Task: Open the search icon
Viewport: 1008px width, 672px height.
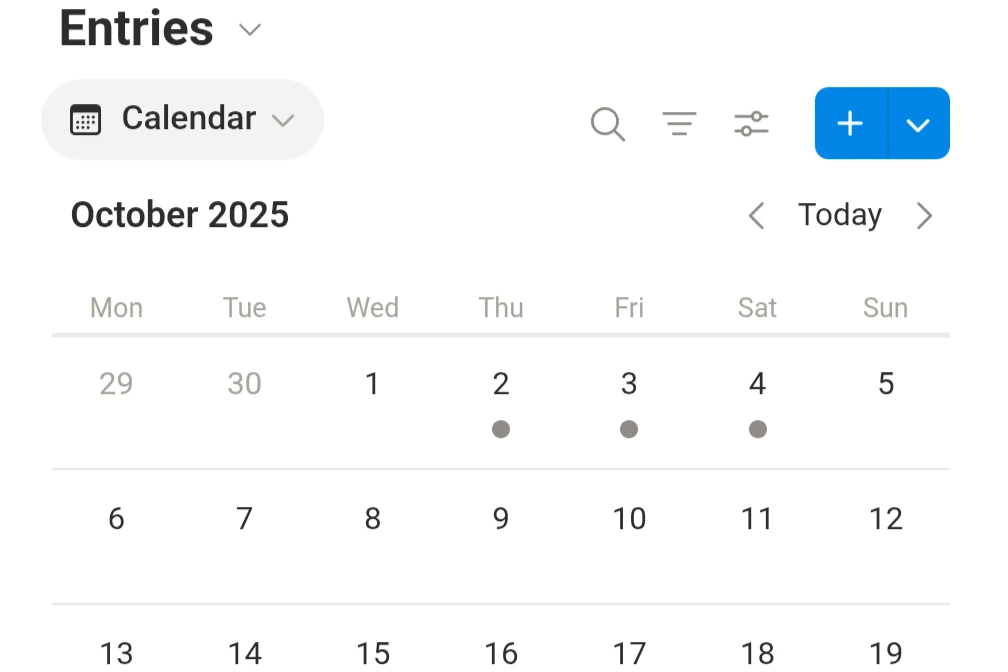Action: click(607, 123)
